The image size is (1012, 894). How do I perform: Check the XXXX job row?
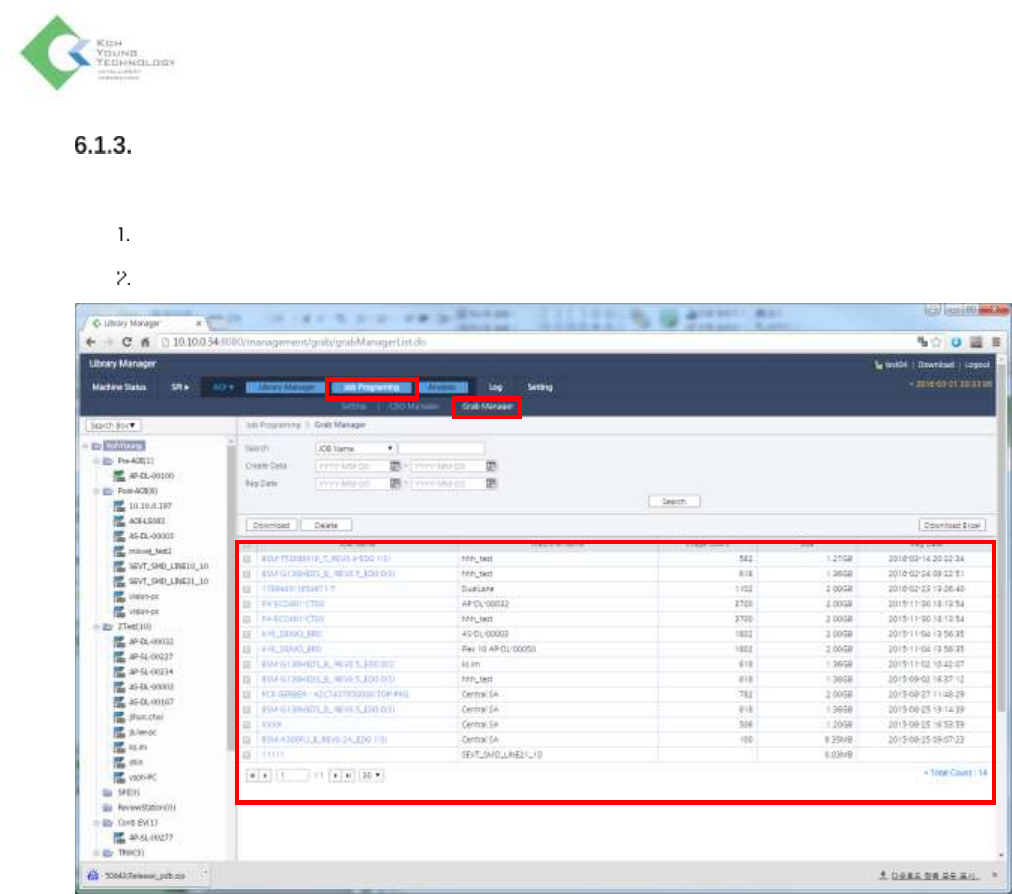(247, 725)
